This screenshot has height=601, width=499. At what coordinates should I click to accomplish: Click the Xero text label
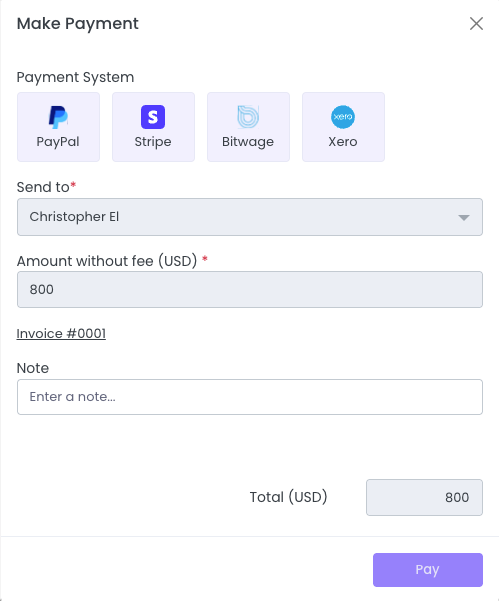click(x=343, y=142)
